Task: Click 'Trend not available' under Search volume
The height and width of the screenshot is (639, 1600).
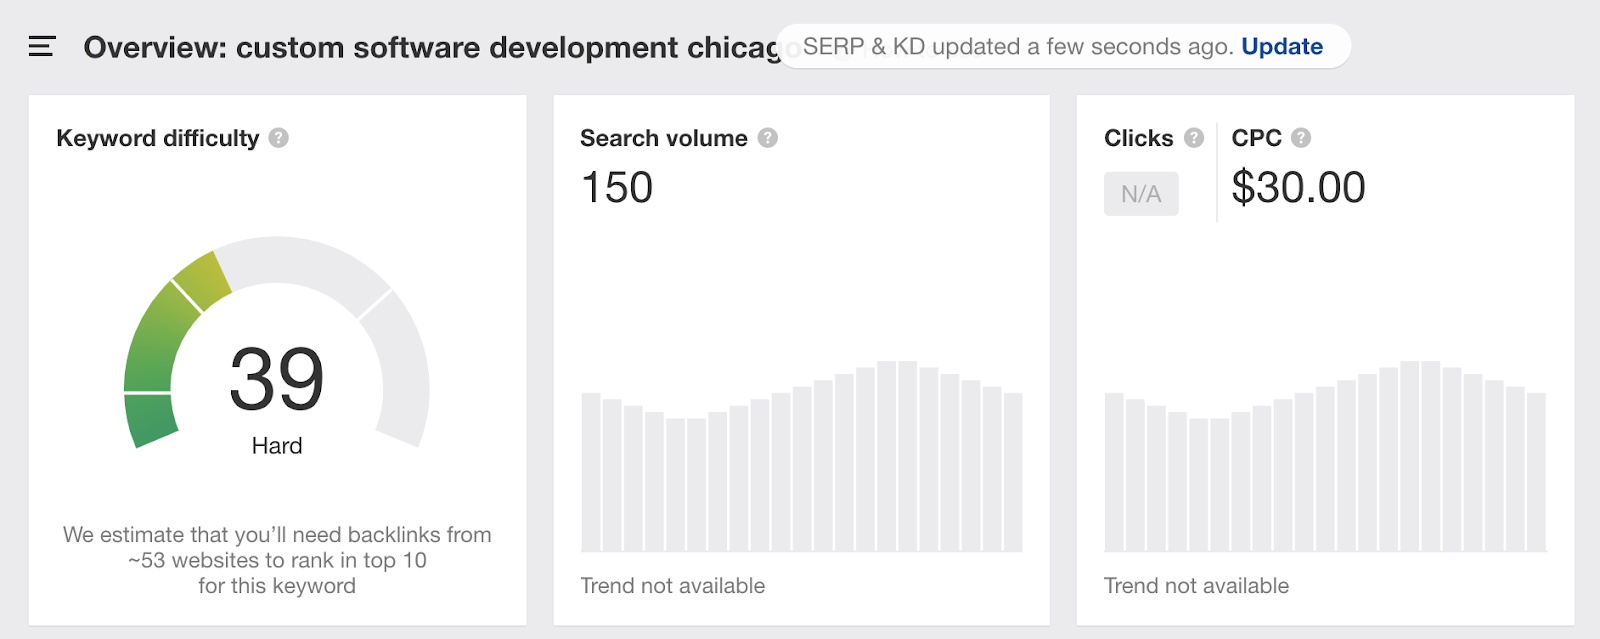Action: [x=673, y=586]
